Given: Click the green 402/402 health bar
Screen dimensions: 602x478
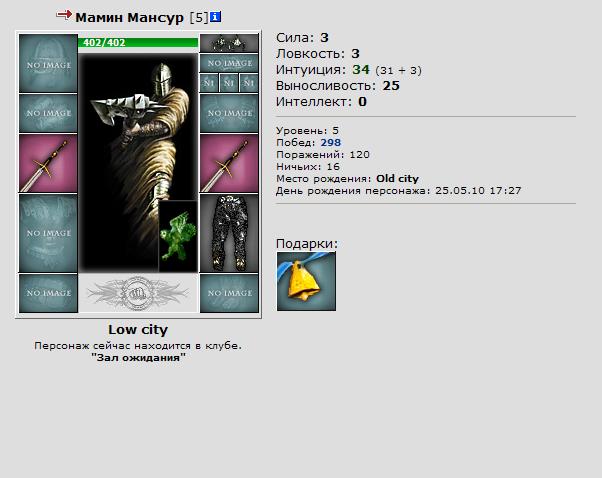Looking at the screenshot, I should (x=138, y=42).
